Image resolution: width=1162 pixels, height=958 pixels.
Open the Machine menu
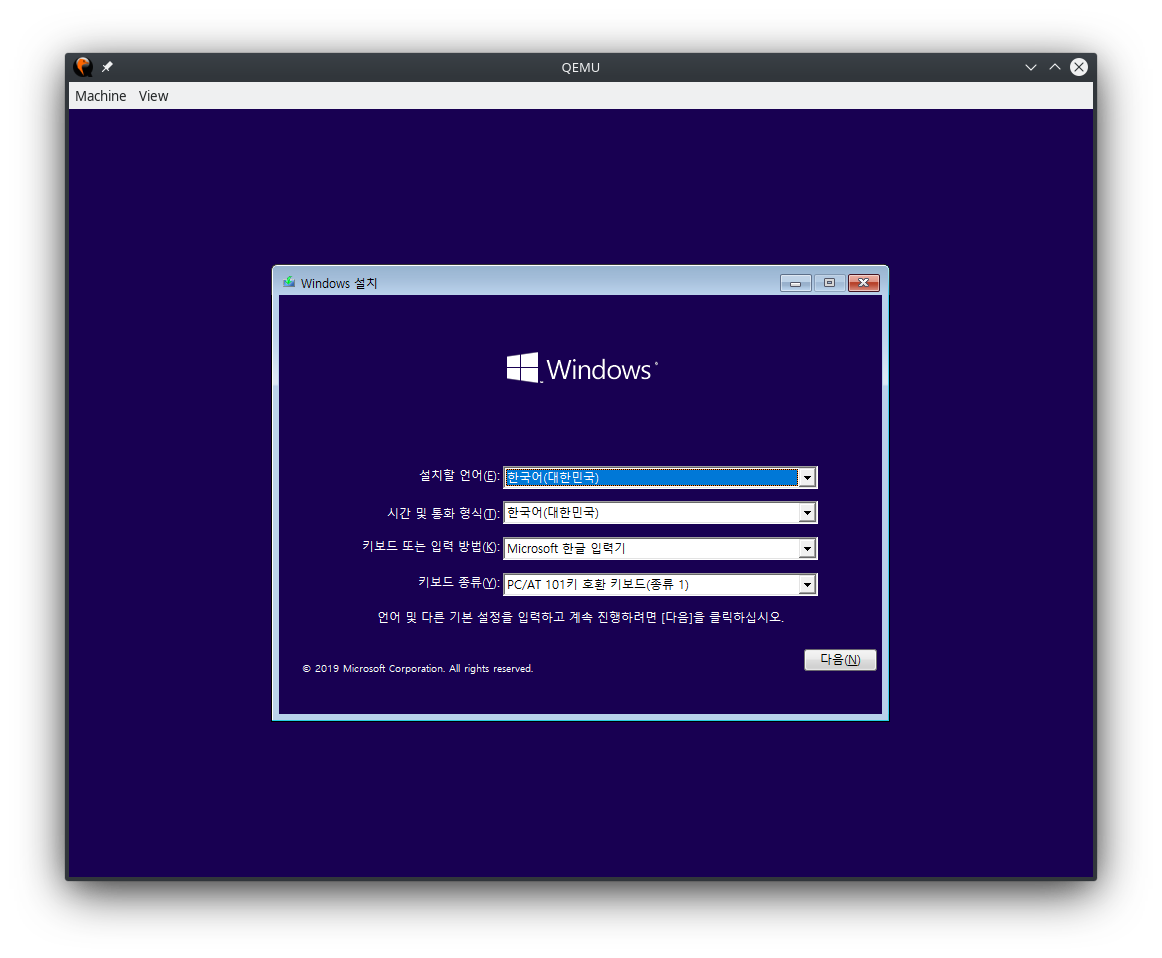[100, 96]
